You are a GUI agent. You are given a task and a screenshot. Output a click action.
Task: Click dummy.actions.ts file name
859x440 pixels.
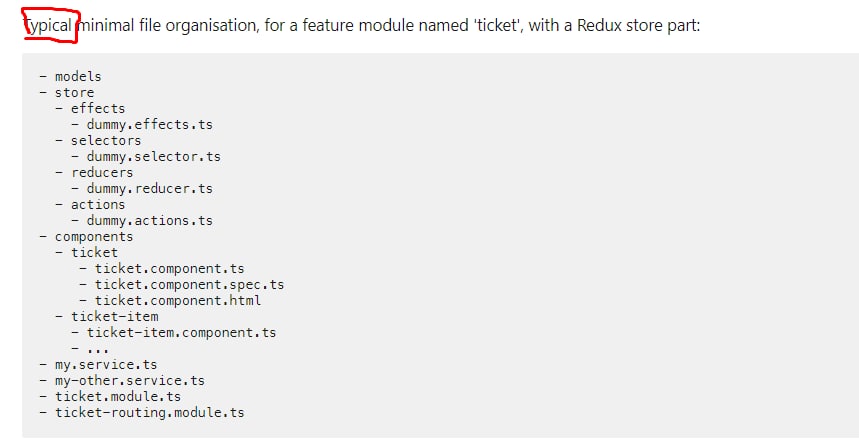150,221
